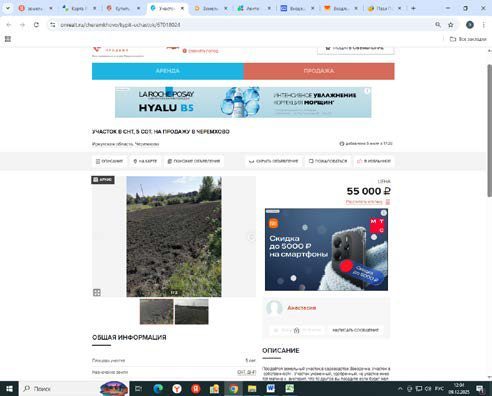Close the MTS smartphone discount ad
492x396 pixels.
click(x=384, y=212)
